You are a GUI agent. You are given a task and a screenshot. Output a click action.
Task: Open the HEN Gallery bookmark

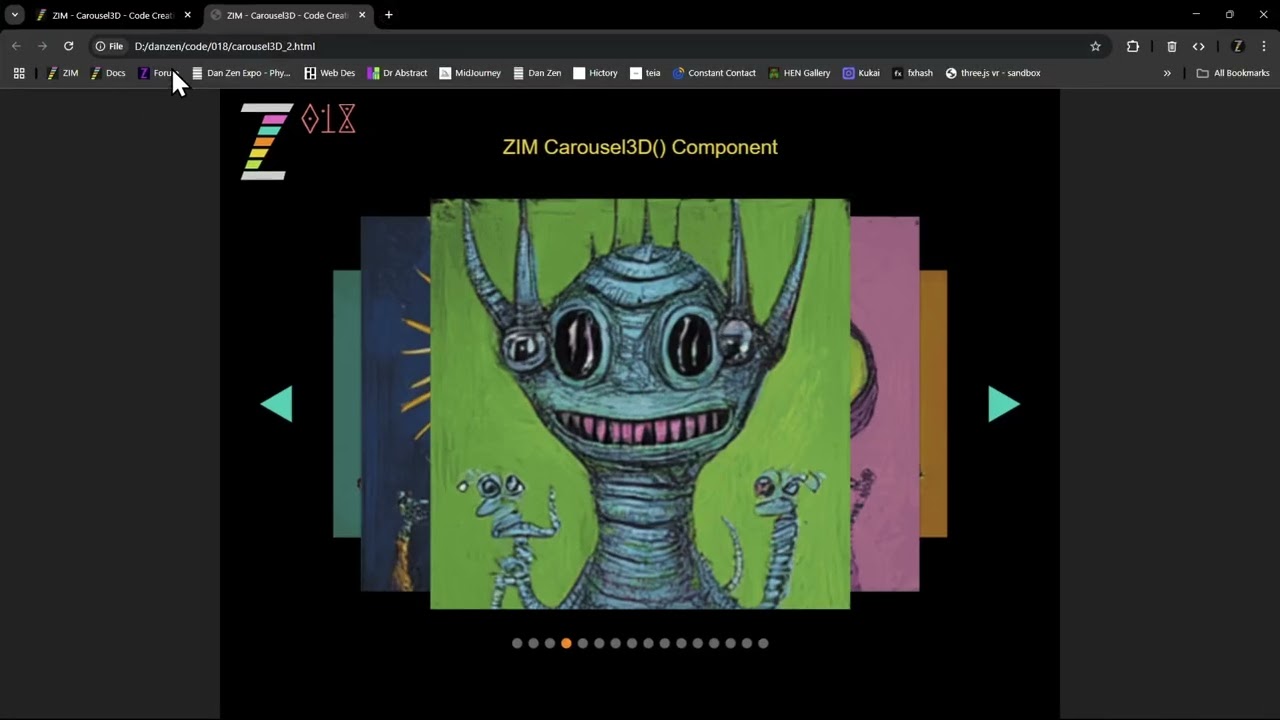point(799,73)
